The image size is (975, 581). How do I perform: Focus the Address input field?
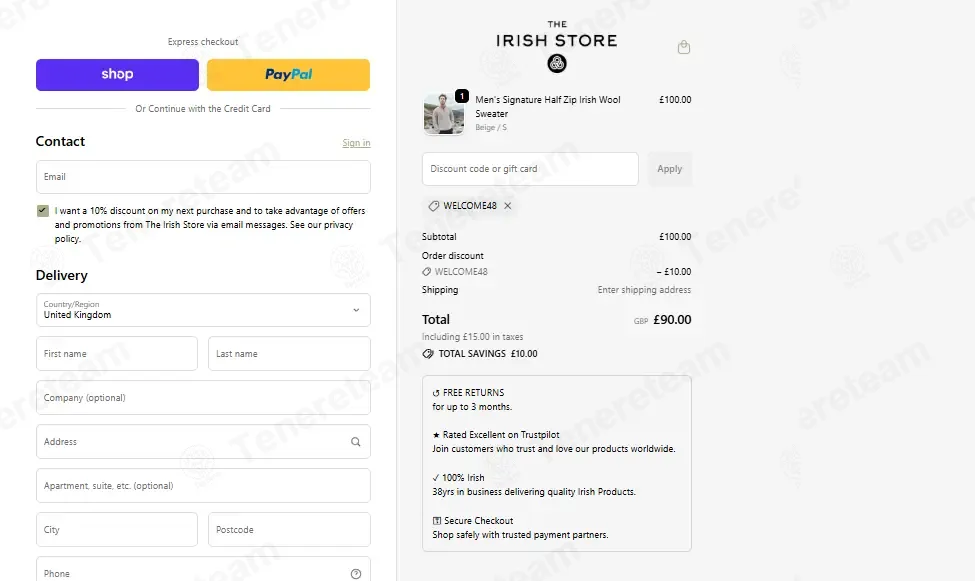pyautogui.click(x=203, y=442)
